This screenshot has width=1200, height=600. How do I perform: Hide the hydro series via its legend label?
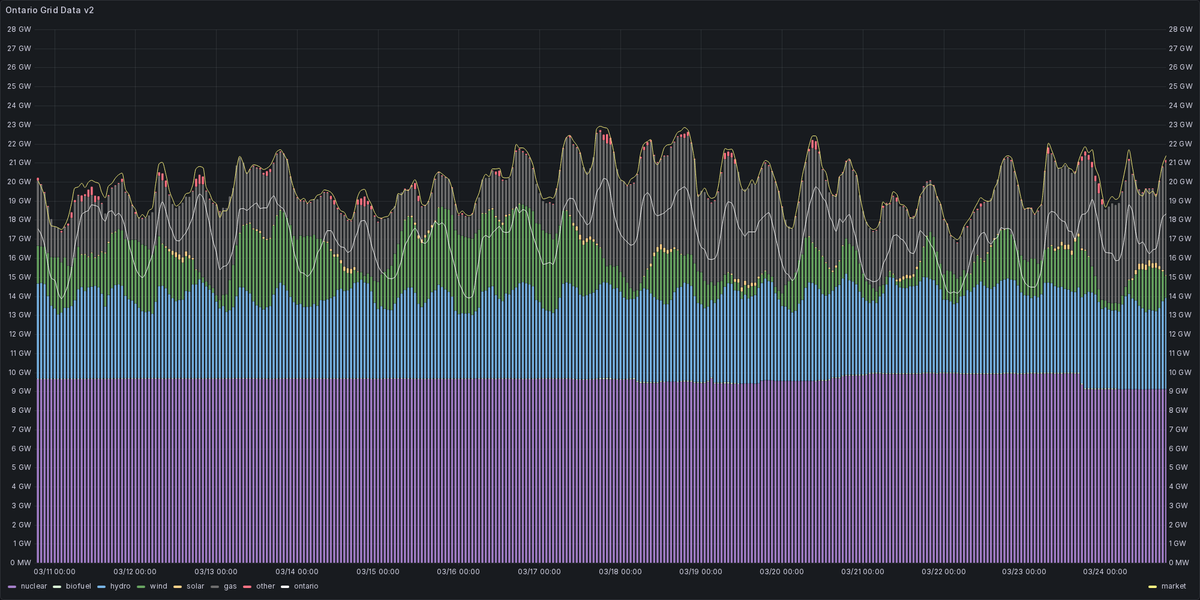click(119, 586)
